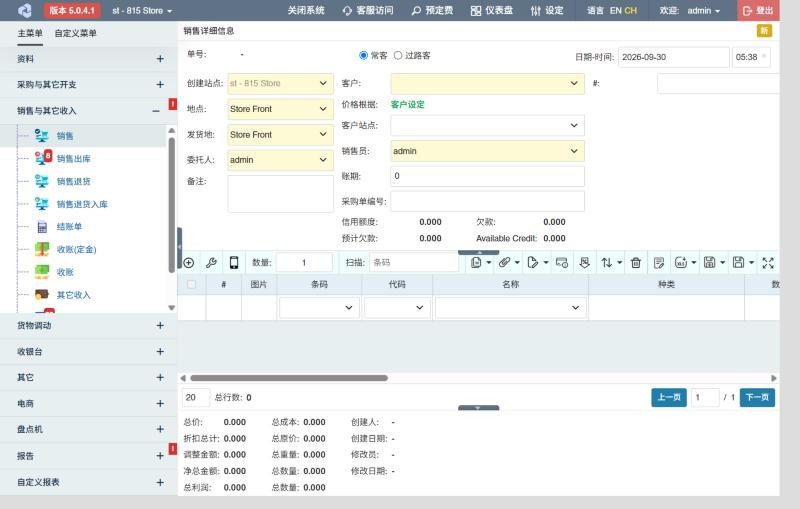Open 客服访问 in top menu

(x=368, y=10)
